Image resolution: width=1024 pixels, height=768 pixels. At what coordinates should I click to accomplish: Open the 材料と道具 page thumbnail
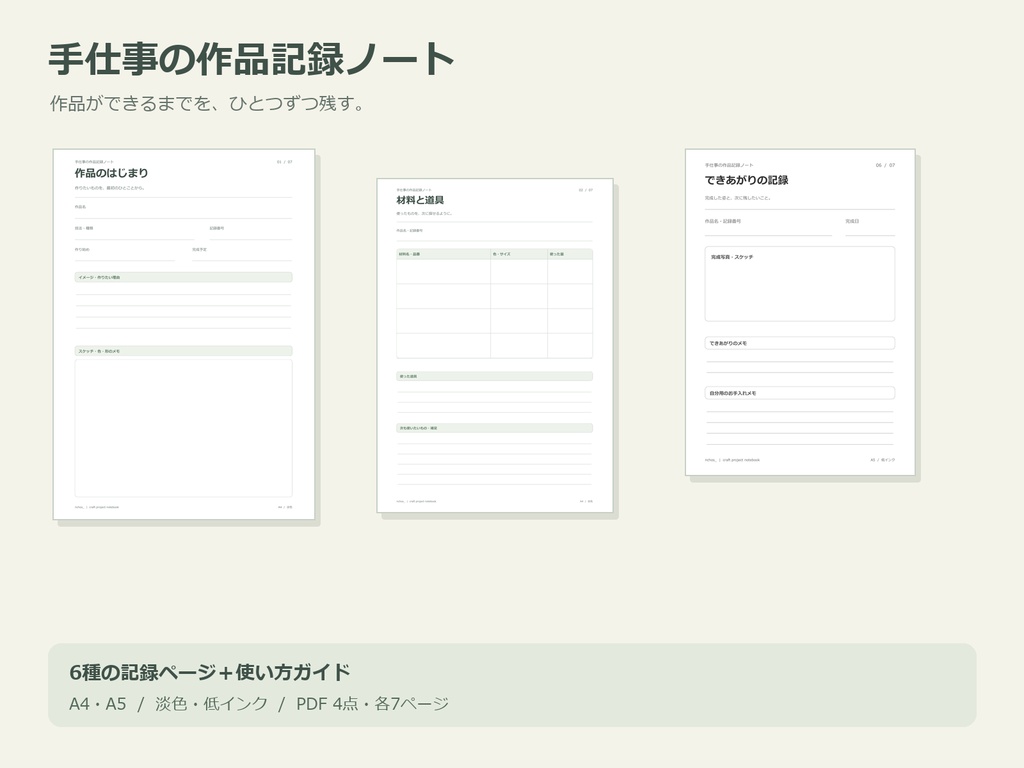pyautogui.click(x=495, y=345)
